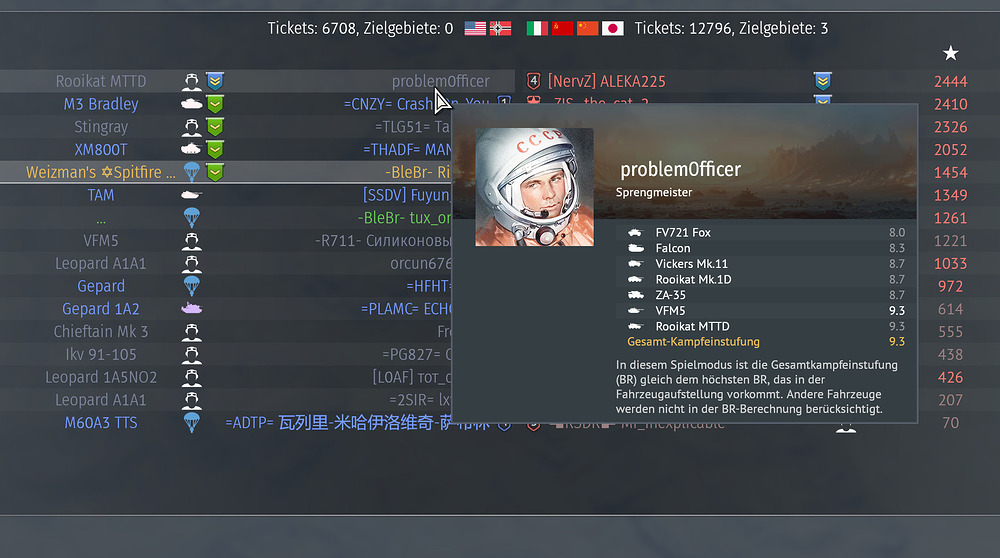Screen dimensions: 1000x558
Task: Click the score 2444 in the top row
Action: (950, 81)
